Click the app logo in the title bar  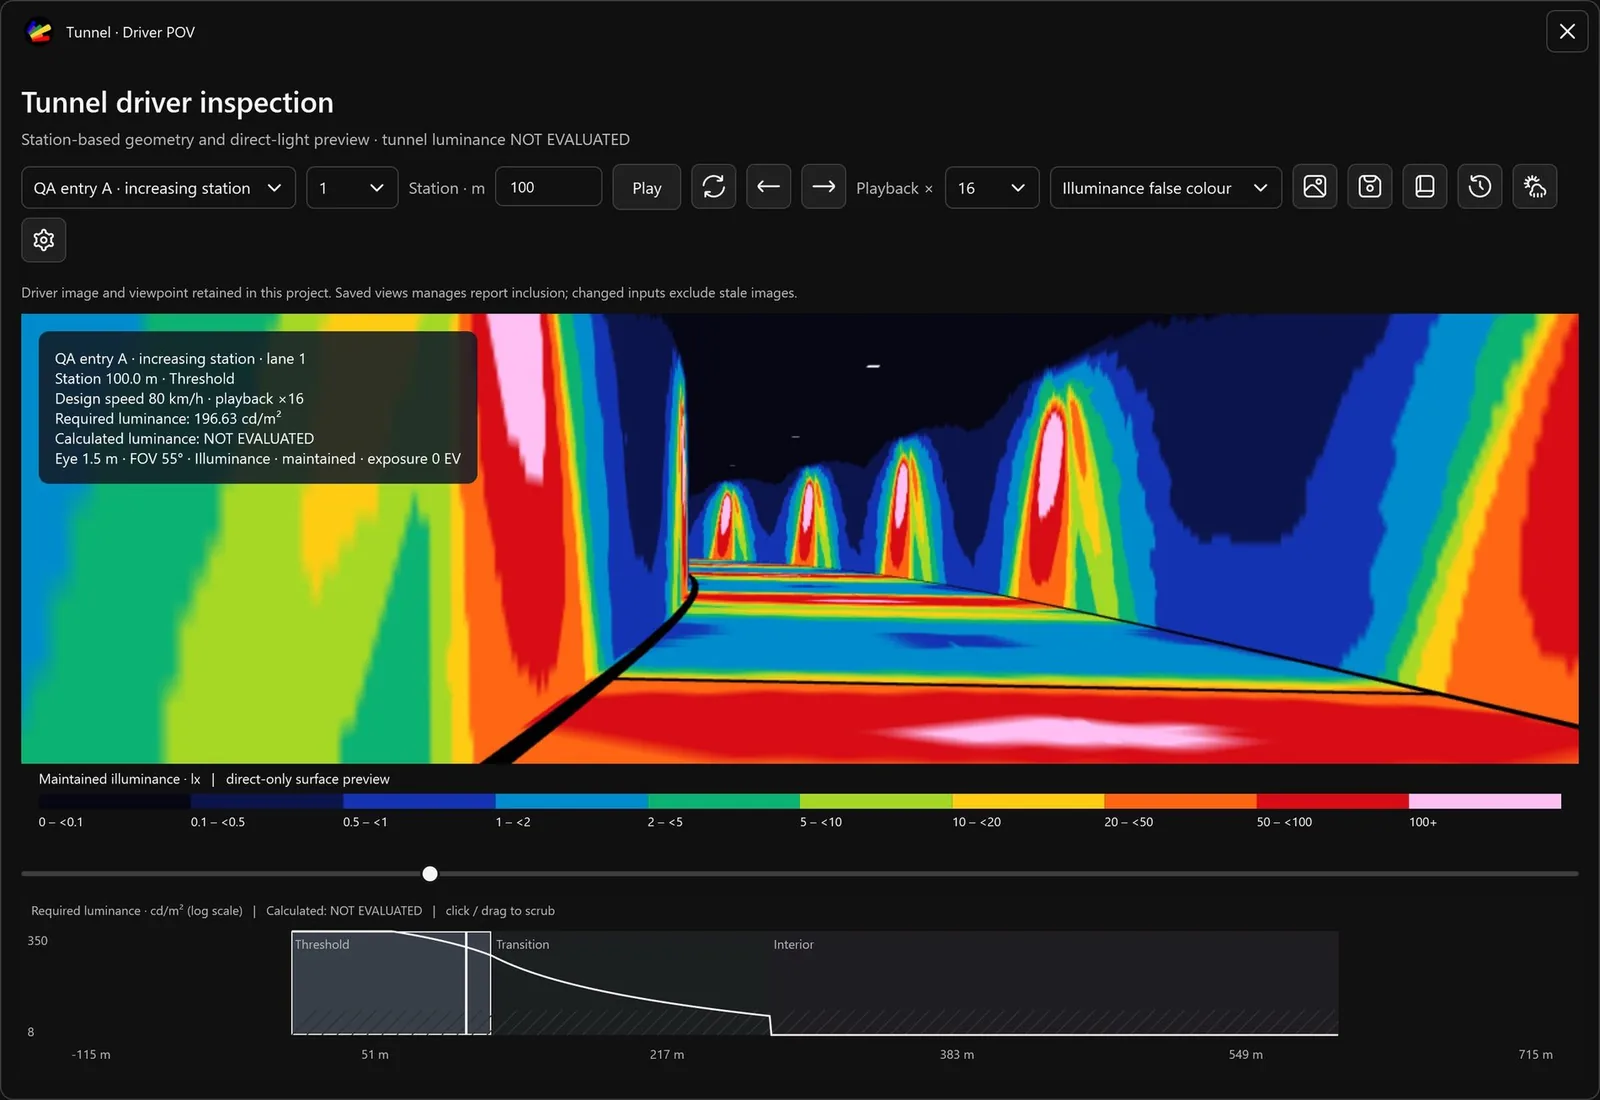coord(39,32)
